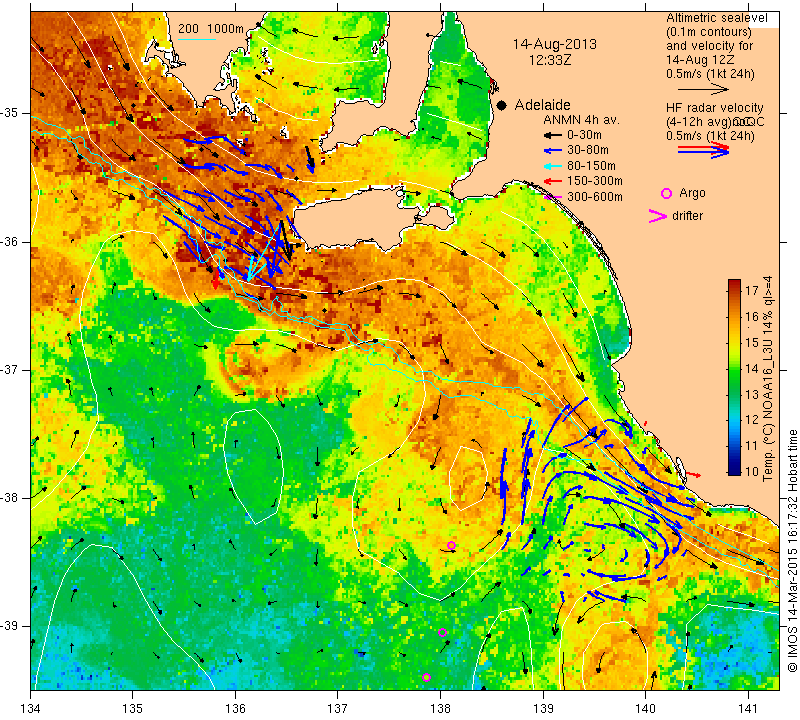Click the magenta drifter symbol in legend
Screen dimensions: 800x720
[x=658, y=216]
